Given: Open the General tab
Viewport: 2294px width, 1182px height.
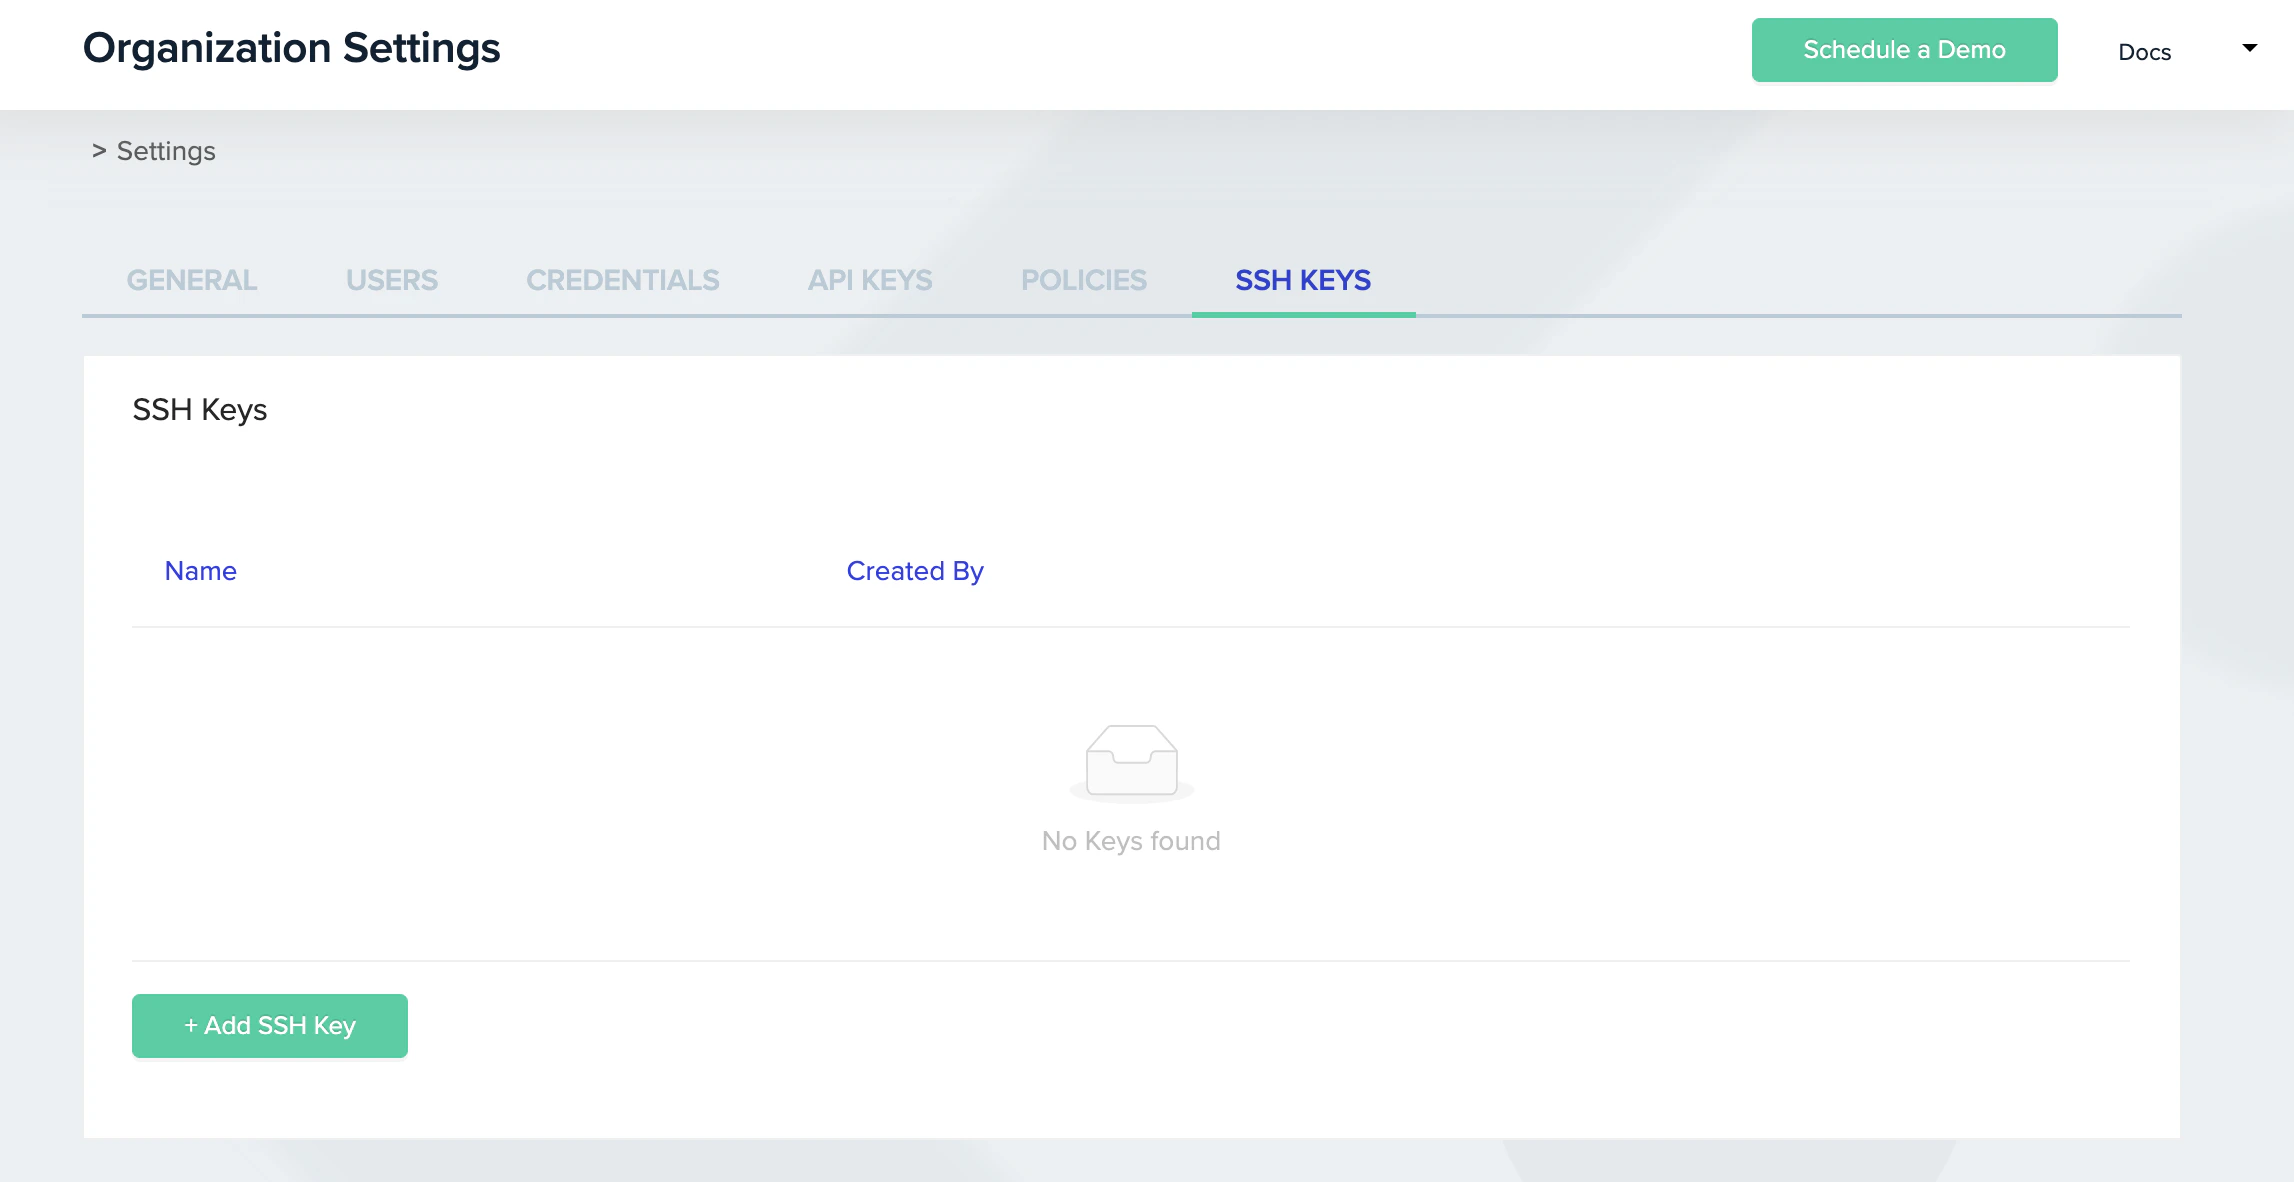Looking at the screenshot, I should (x=192, y=280).
